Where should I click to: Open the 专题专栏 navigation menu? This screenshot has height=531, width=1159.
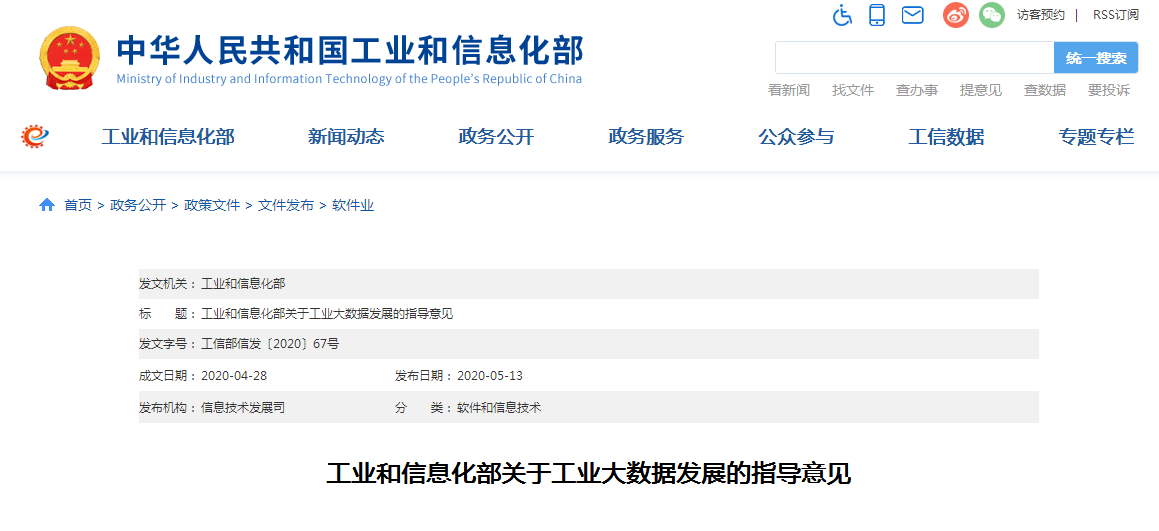(1096, 137)
